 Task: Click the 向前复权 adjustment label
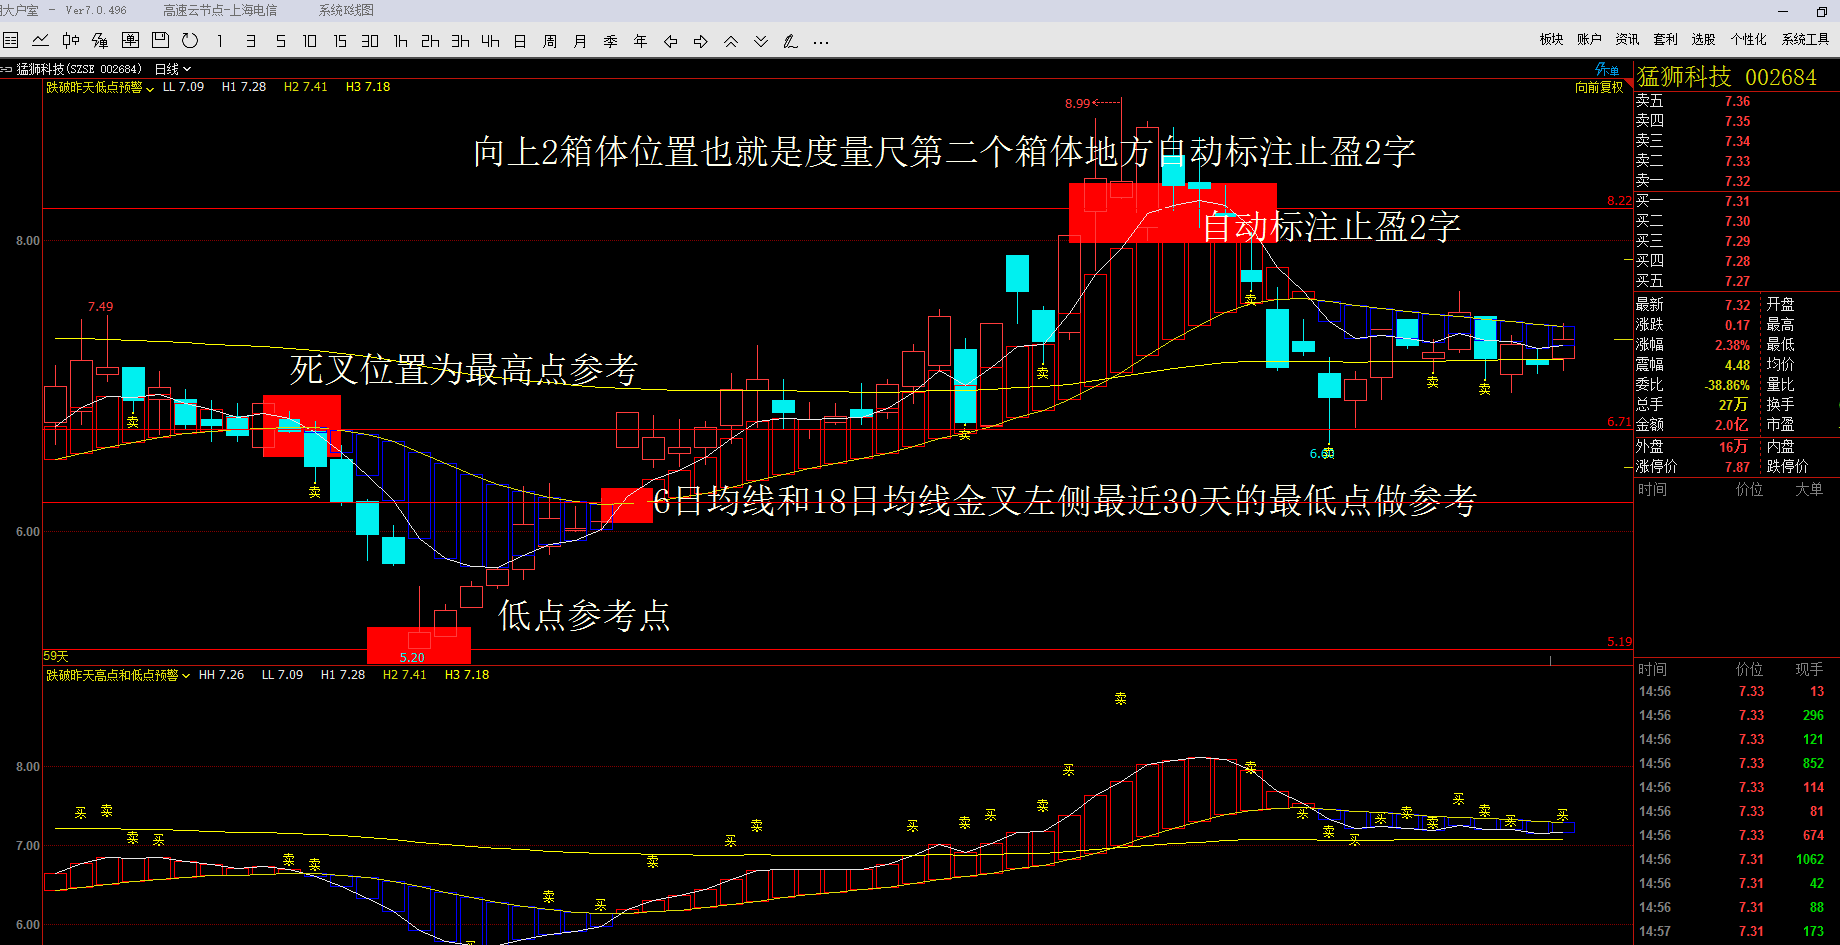pos(1599,87)
